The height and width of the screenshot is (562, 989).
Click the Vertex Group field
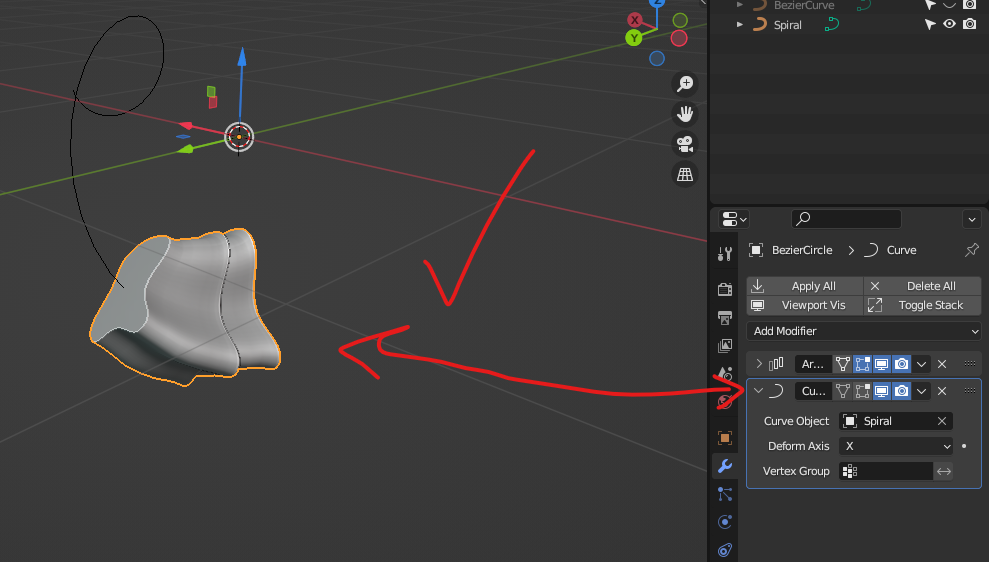pos(886,471)
